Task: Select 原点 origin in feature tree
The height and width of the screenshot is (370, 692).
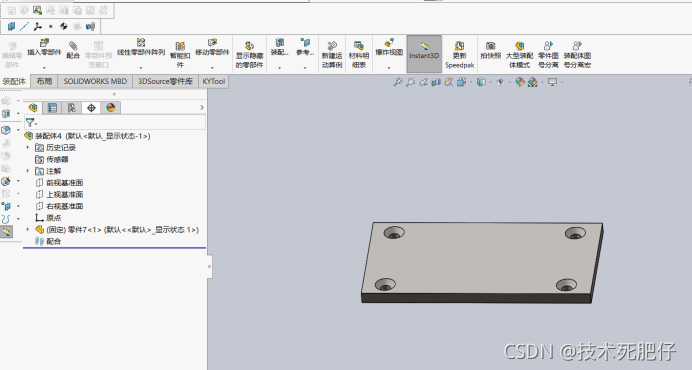Action: click(x=48, y=218)
